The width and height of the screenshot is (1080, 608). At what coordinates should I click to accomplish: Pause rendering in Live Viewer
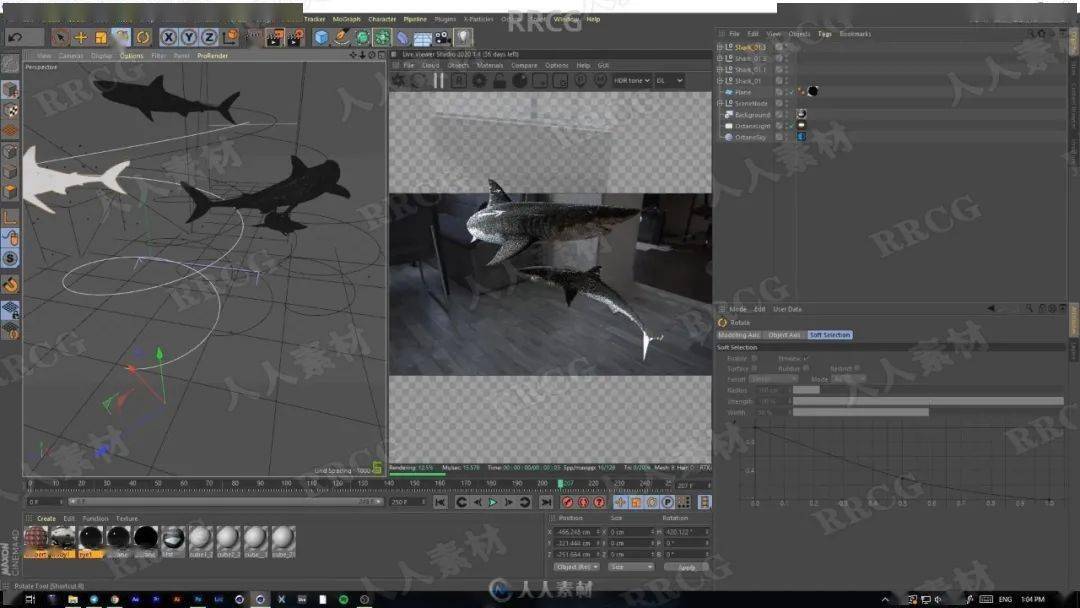pos(438,81)
